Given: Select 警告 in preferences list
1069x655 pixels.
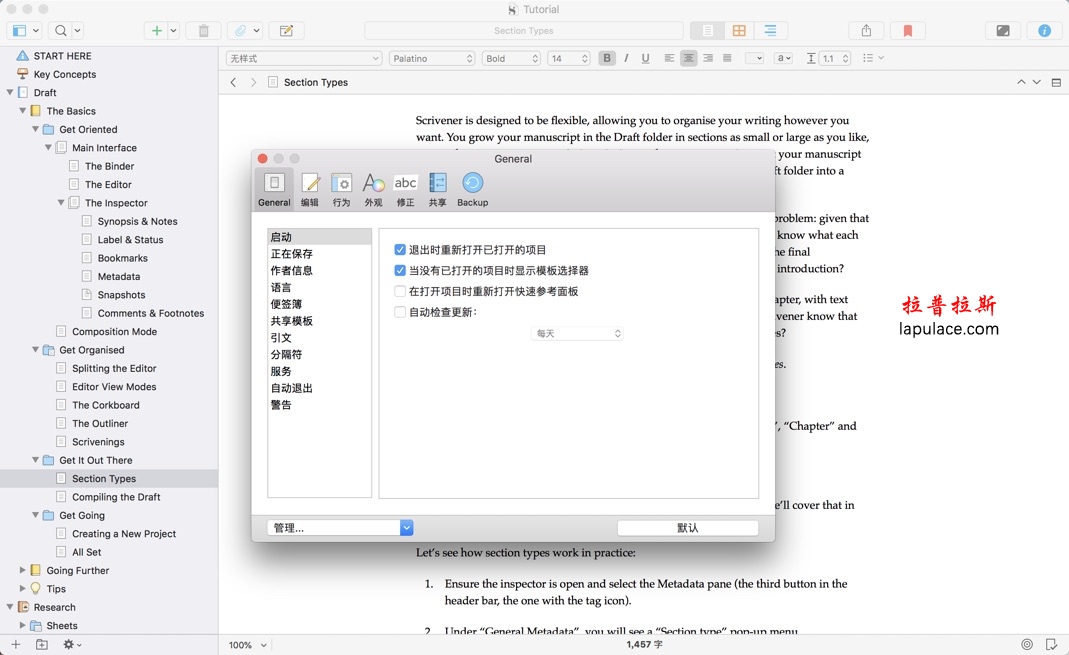Looking at the screenshot, I should click(x=319, y=405).
